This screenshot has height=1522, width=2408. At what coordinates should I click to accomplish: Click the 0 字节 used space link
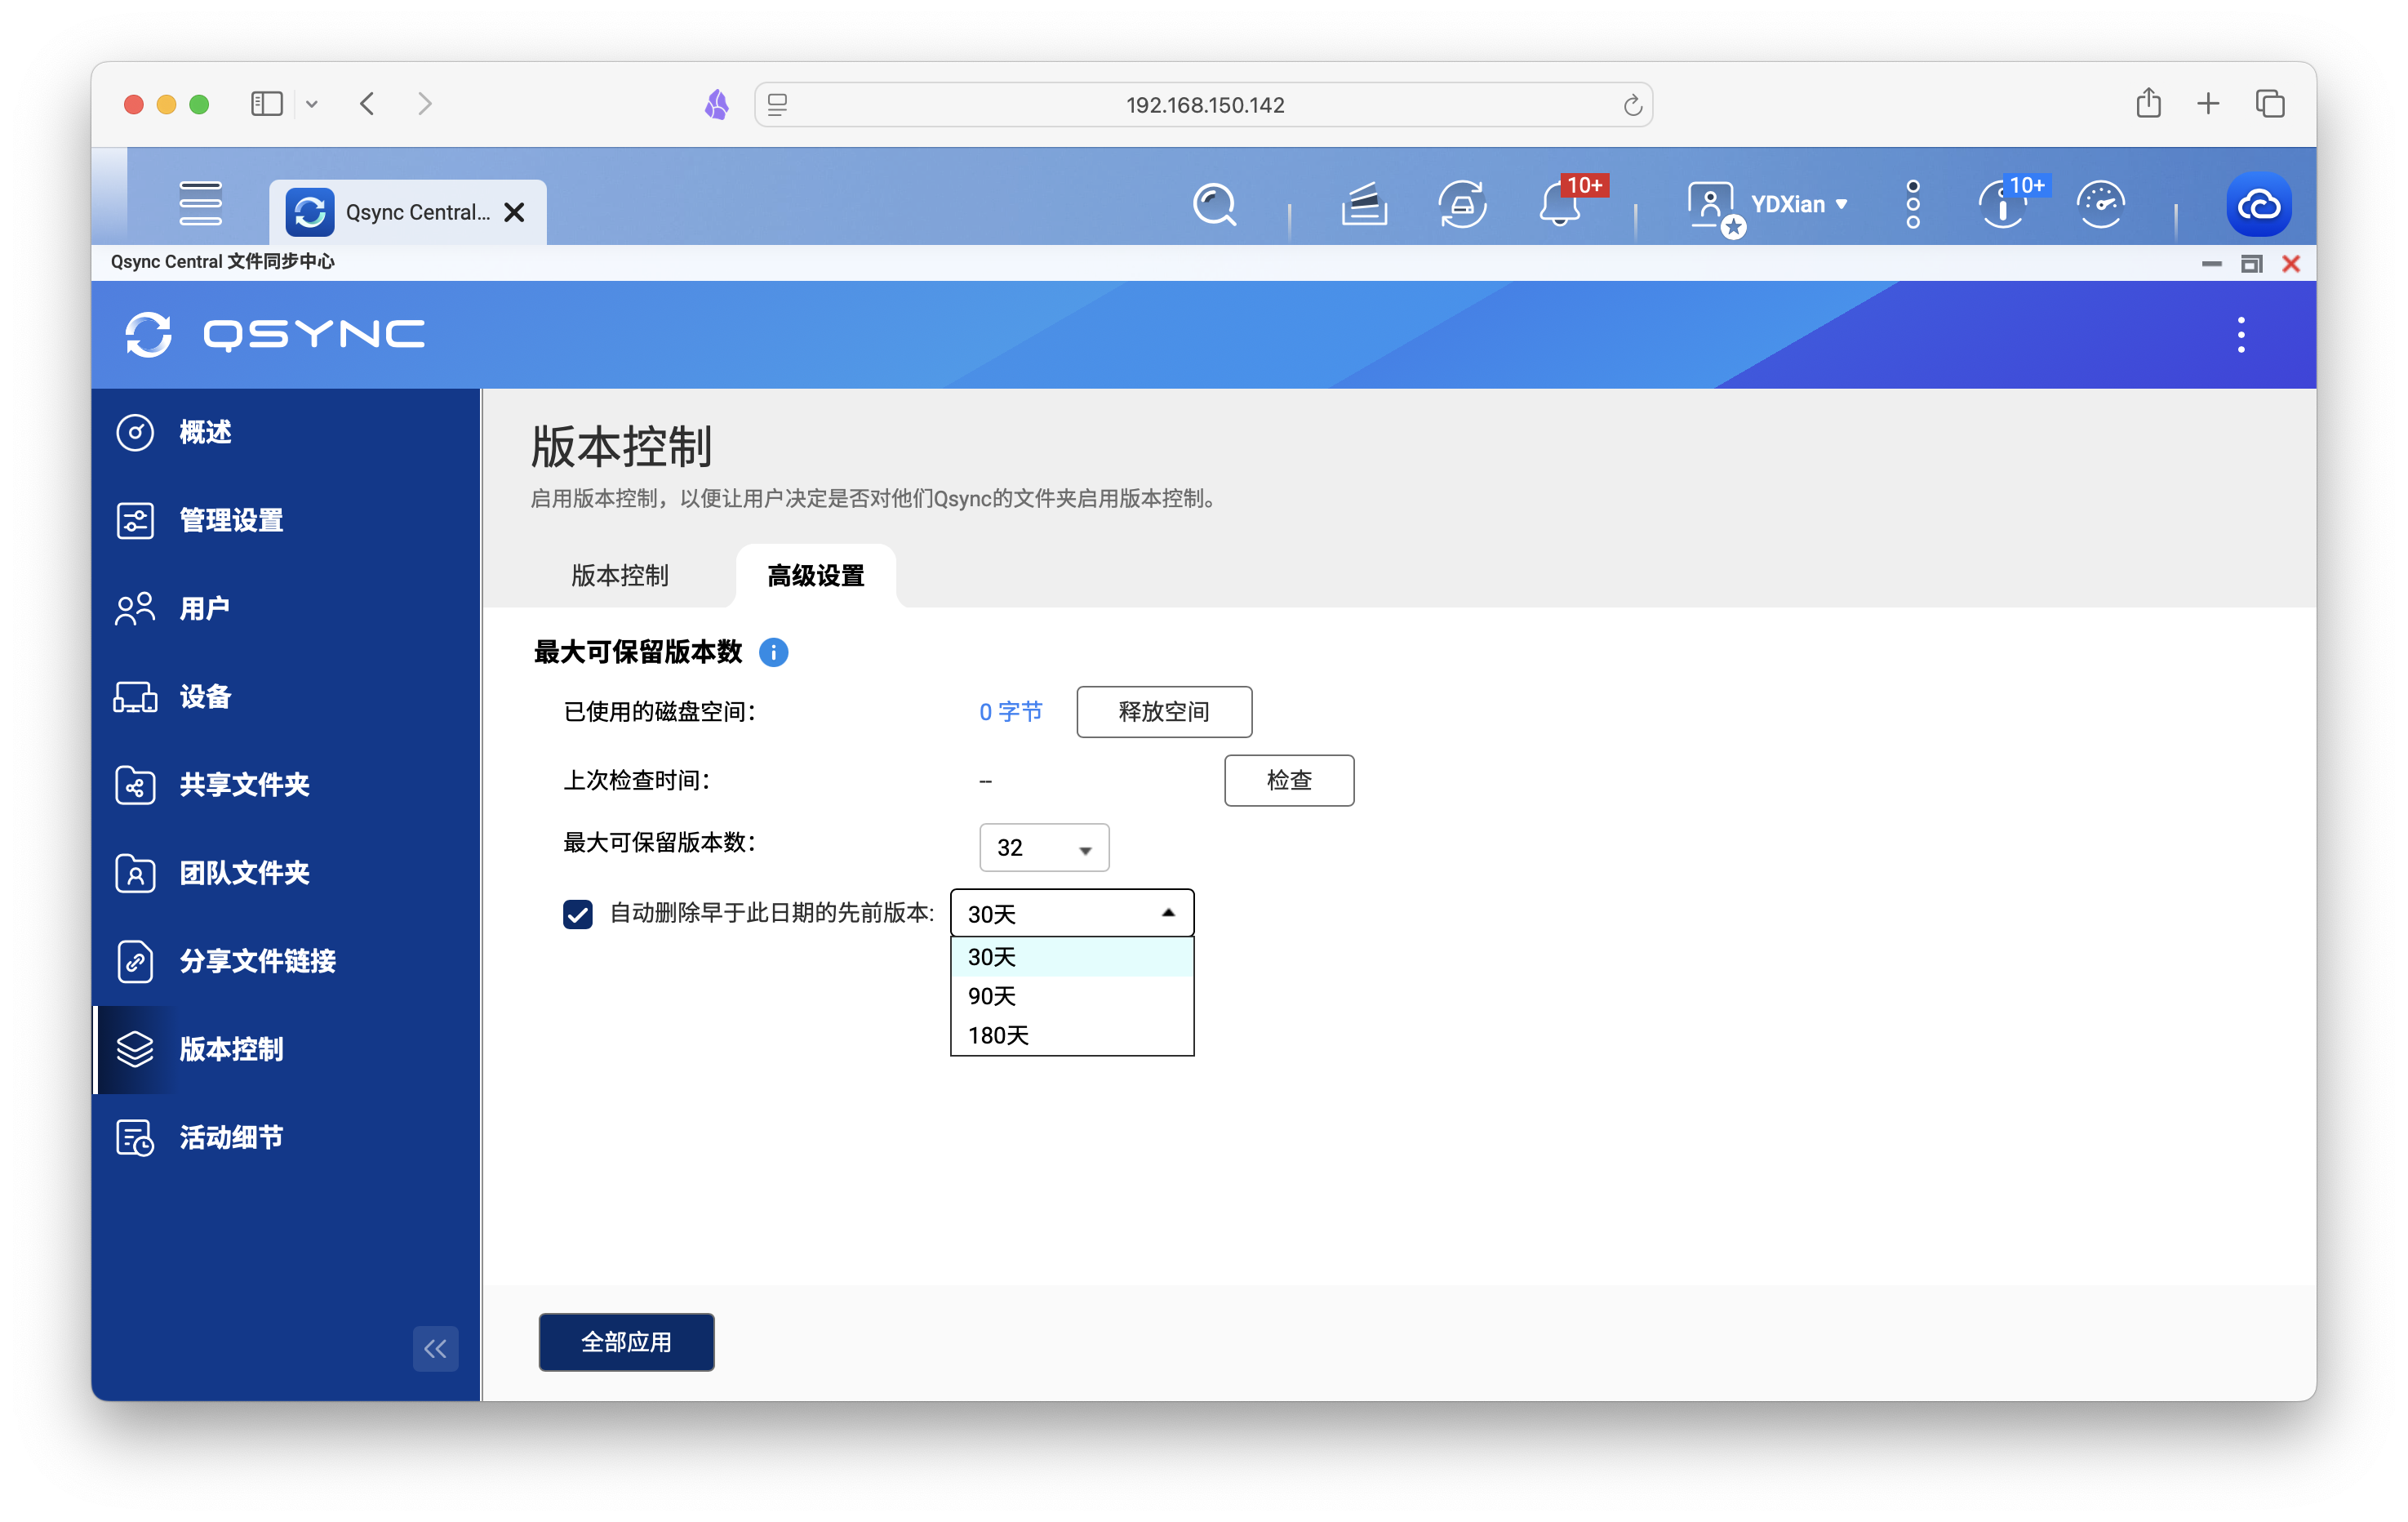[1010, 711]
